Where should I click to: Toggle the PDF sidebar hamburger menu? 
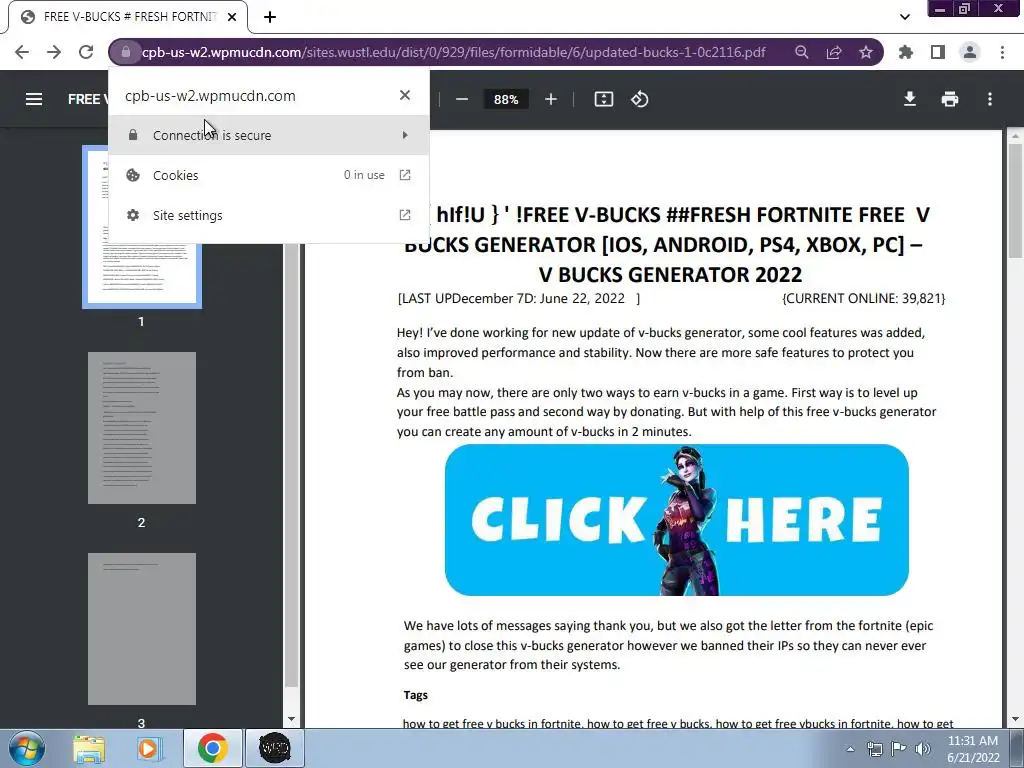pyautogui.click(x=34, y=99)
